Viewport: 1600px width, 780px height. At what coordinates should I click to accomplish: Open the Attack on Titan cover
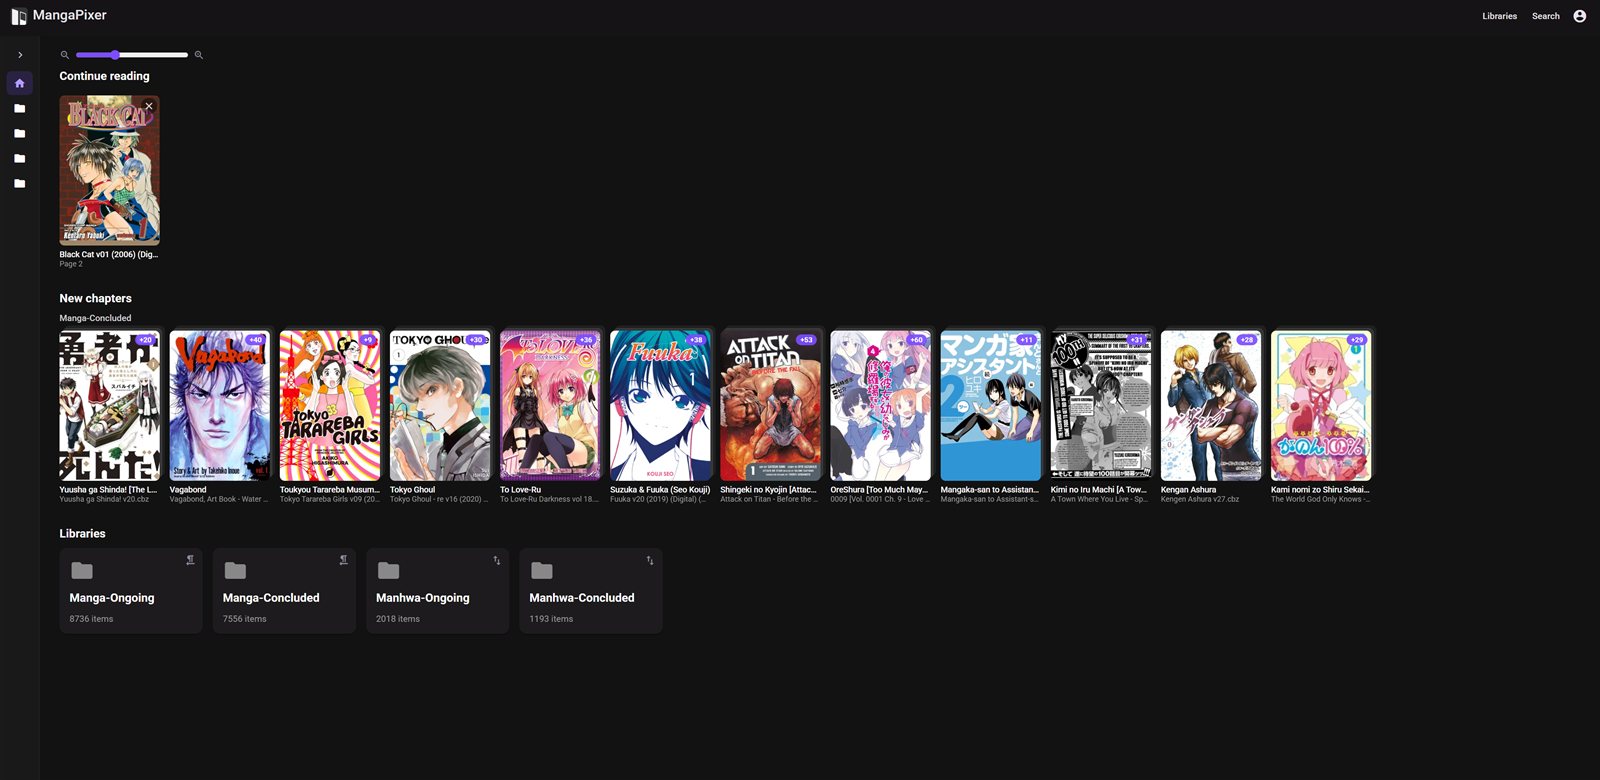tap(770, 406)
